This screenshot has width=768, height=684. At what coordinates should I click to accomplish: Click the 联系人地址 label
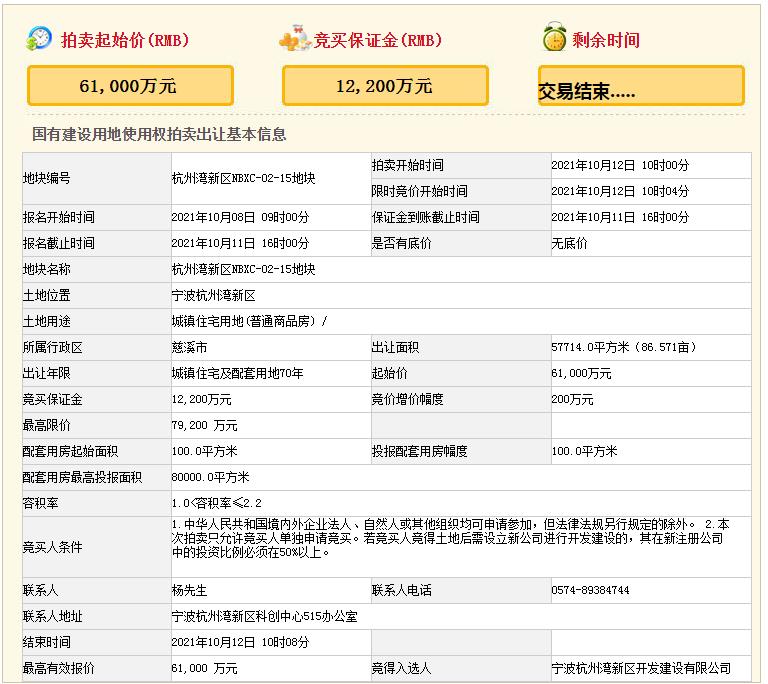click(53, 616)
